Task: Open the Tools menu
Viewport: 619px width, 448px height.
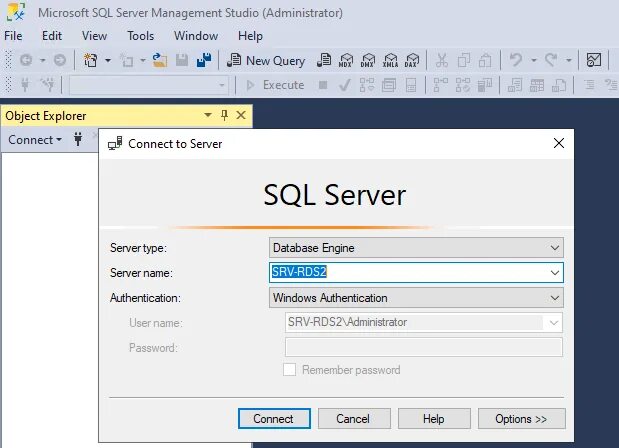Action: point(141,36)
